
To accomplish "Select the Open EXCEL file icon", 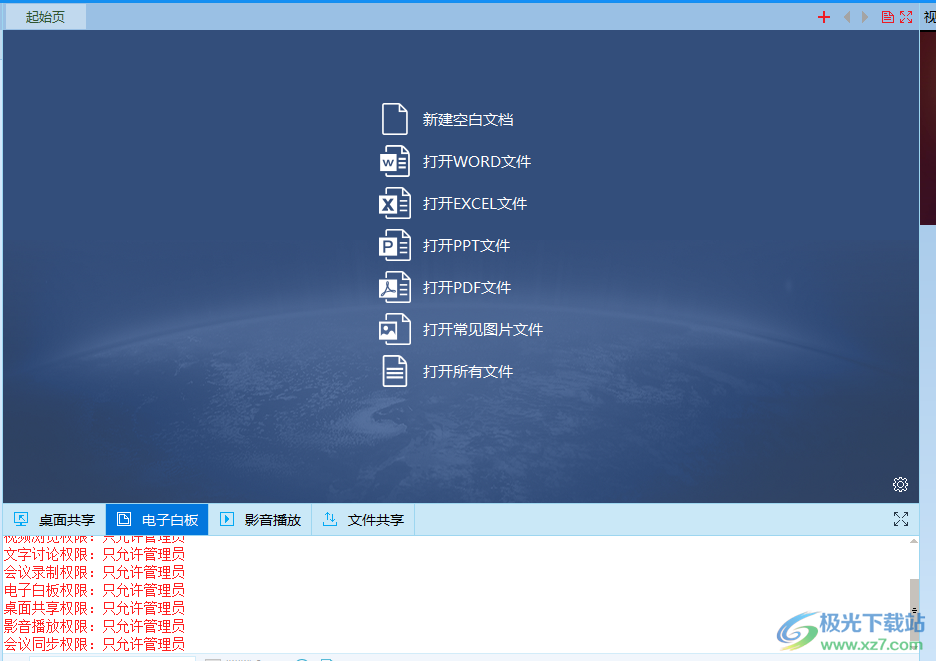I will pos(395,203).
